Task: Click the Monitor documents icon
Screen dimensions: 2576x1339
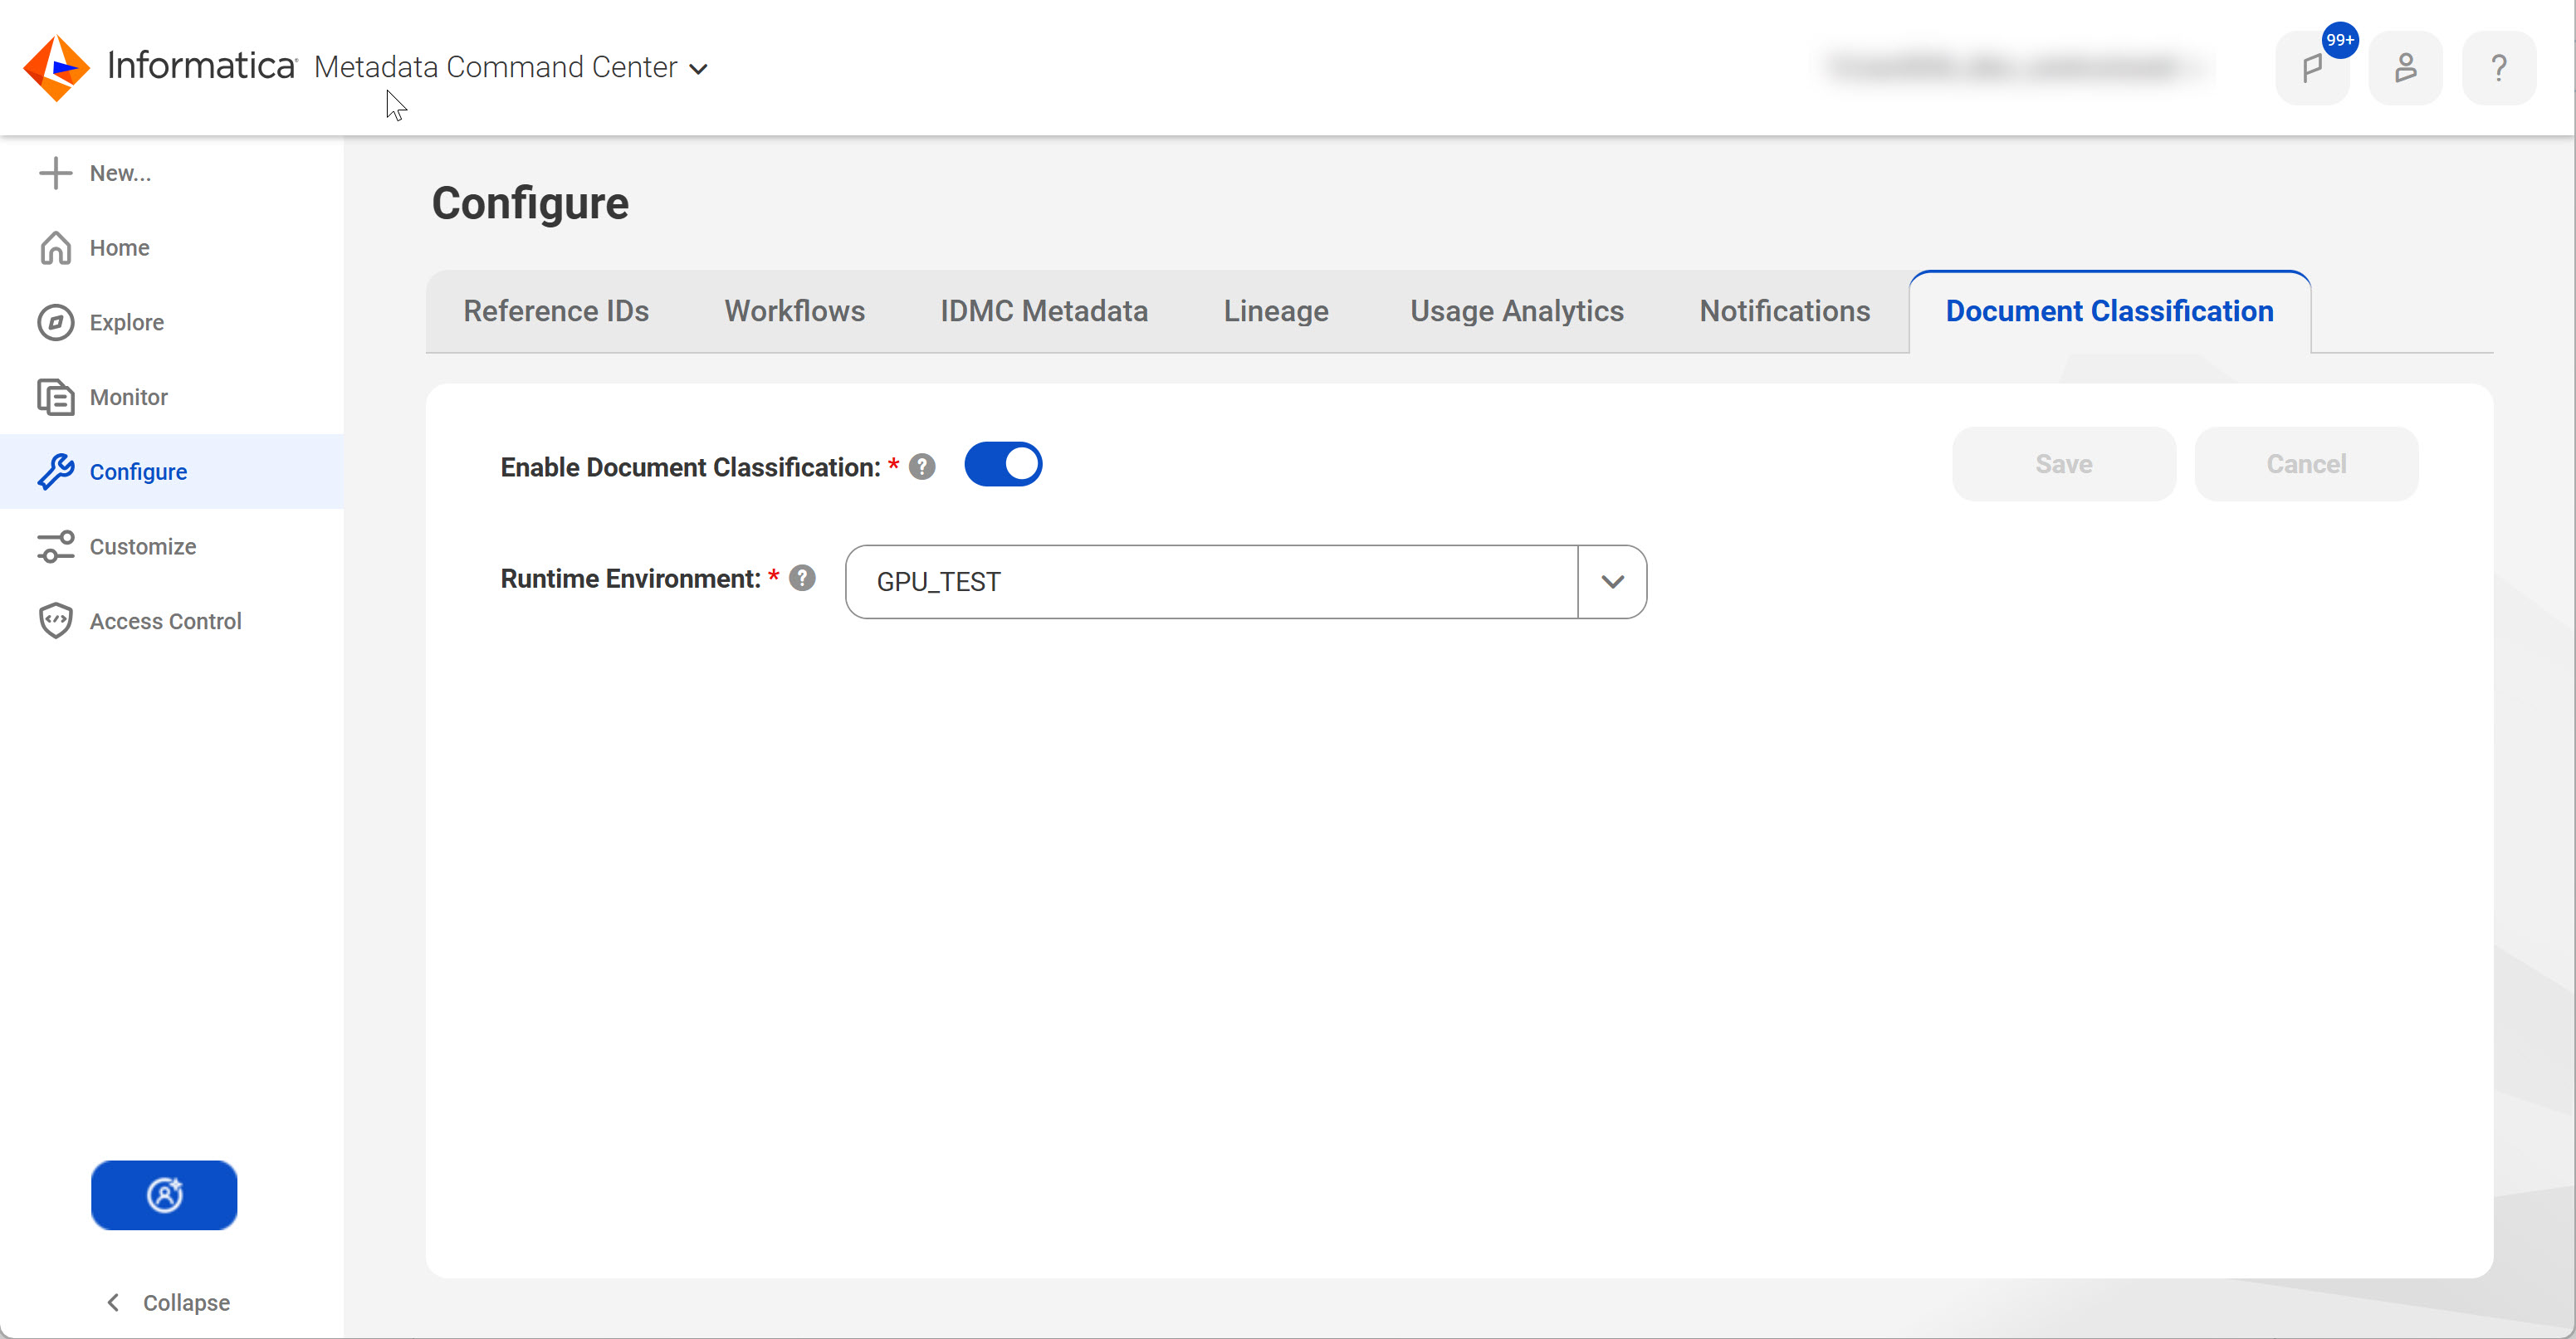Action: [56, 397]
